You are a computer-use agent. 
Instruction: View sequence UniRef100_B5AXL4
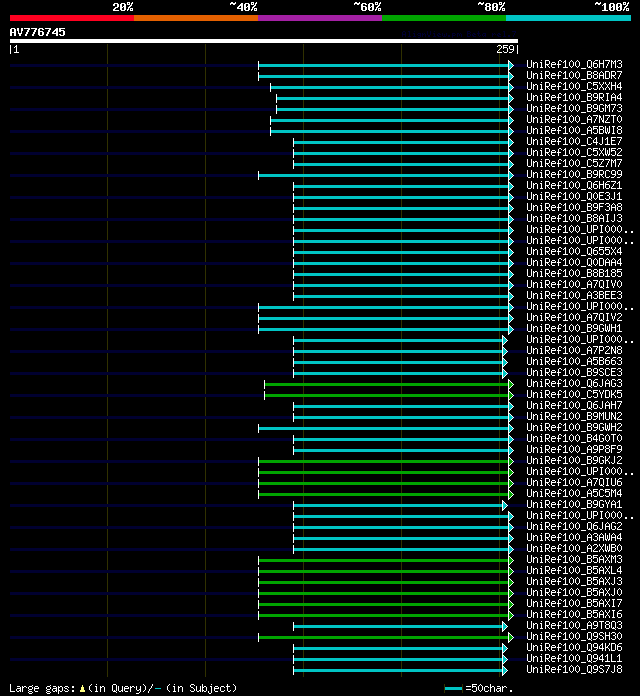point(574,570)
